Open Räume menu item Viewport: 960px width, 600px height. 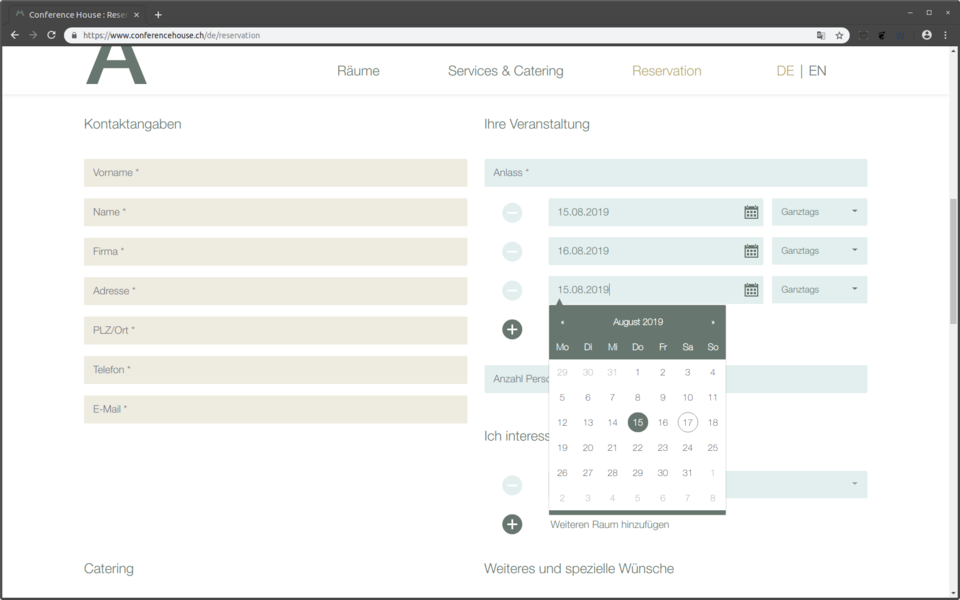[x=358, y=71]
